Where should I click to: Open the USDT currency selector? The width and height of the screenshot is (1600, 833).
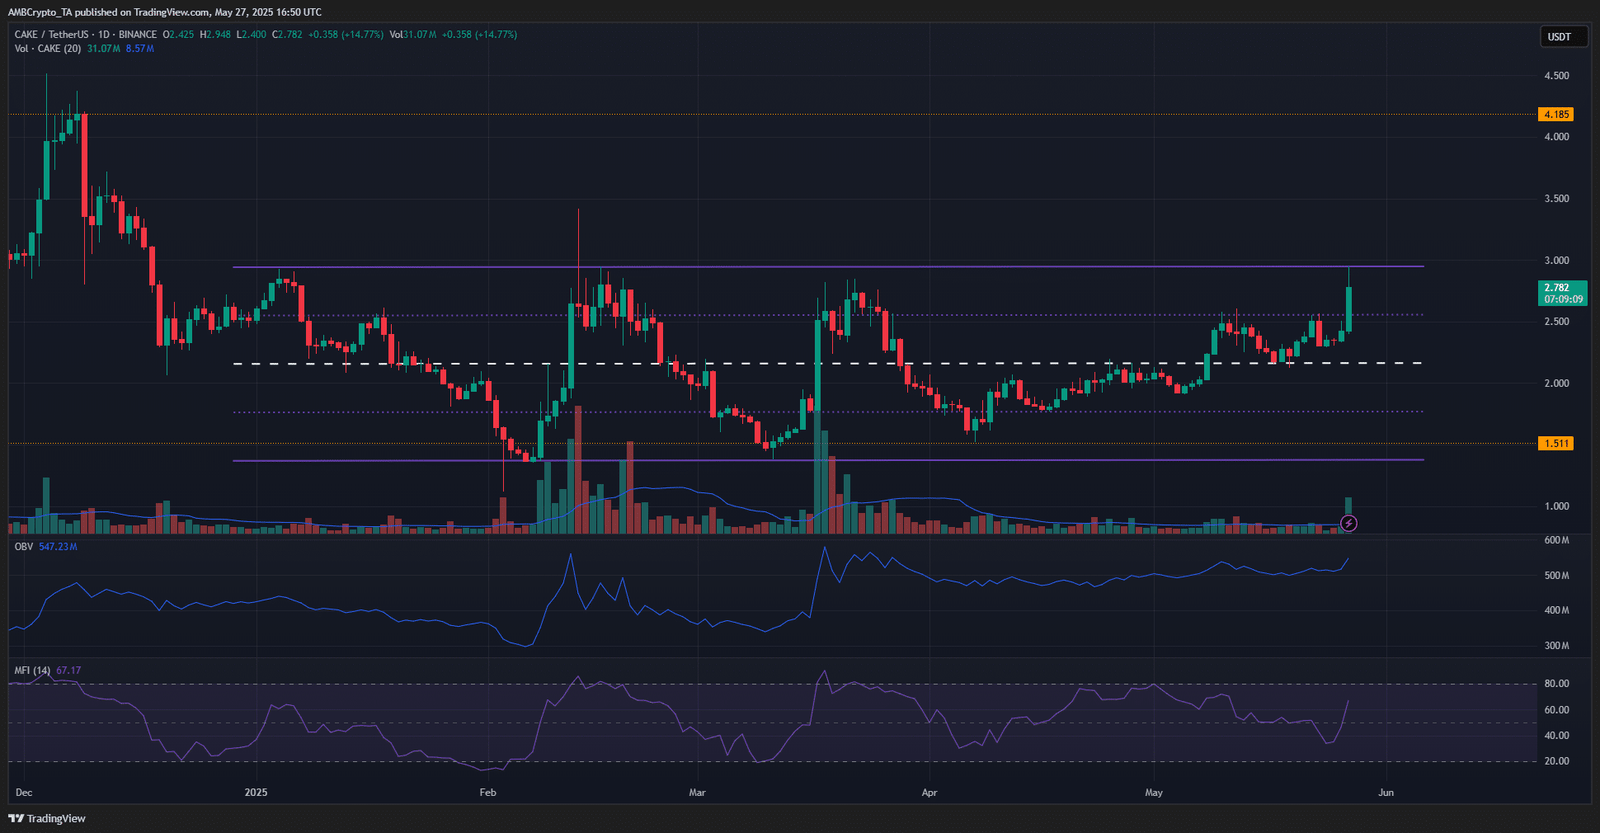click(x=1559, y=37)
